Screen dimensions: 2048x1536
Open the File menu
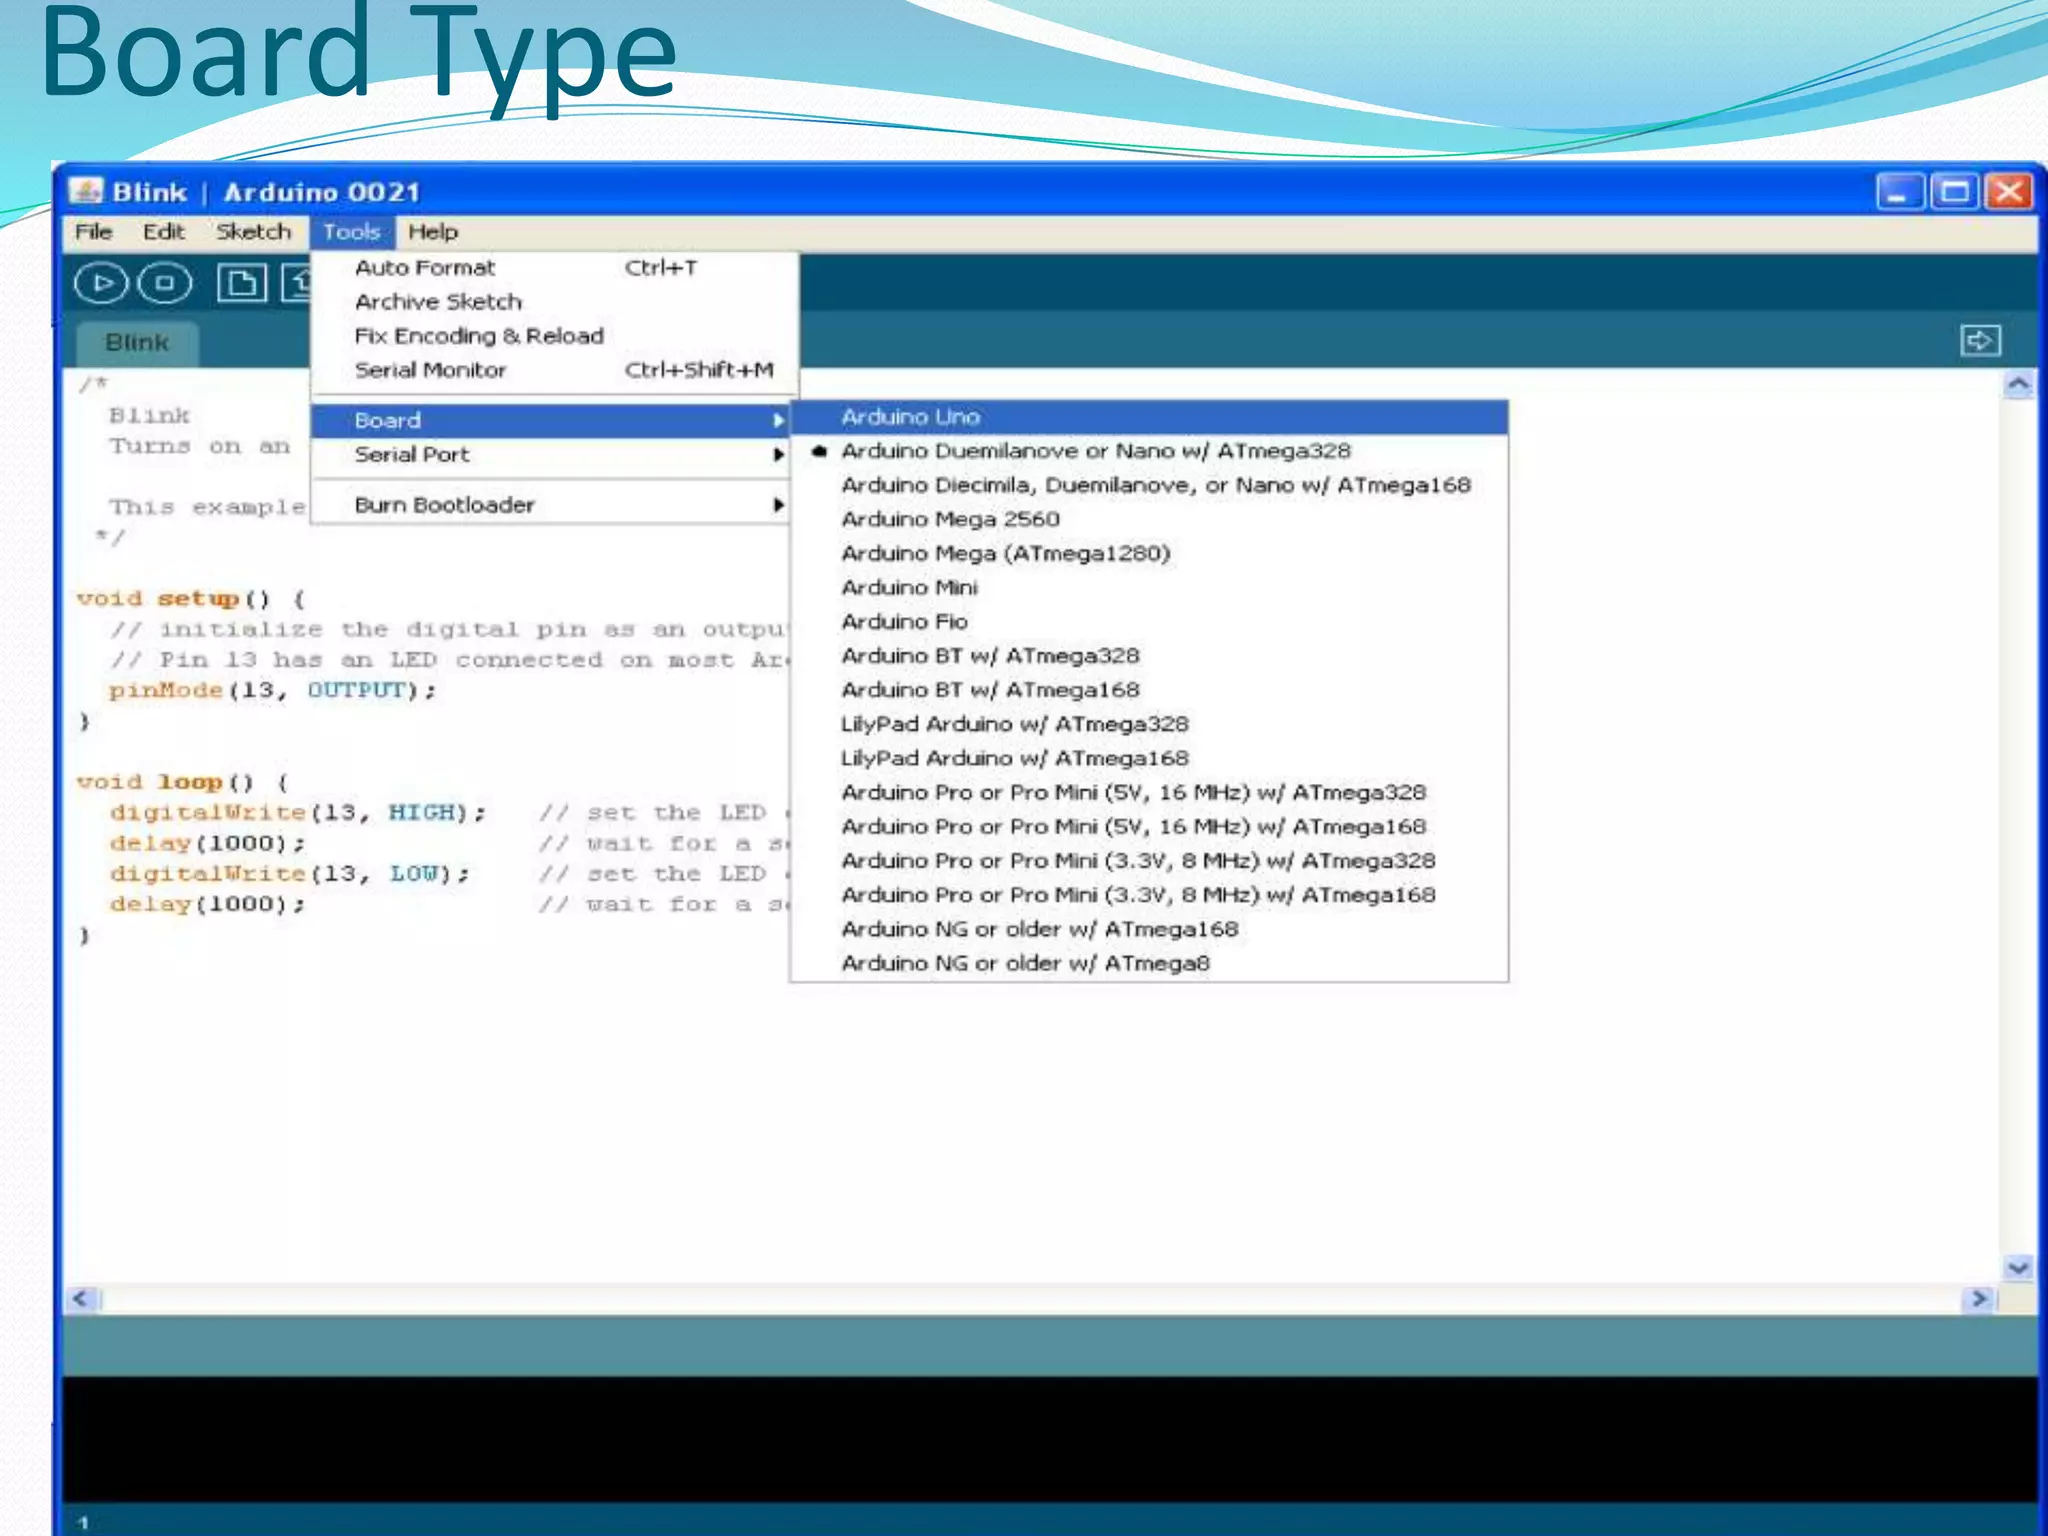pos(93,232)
